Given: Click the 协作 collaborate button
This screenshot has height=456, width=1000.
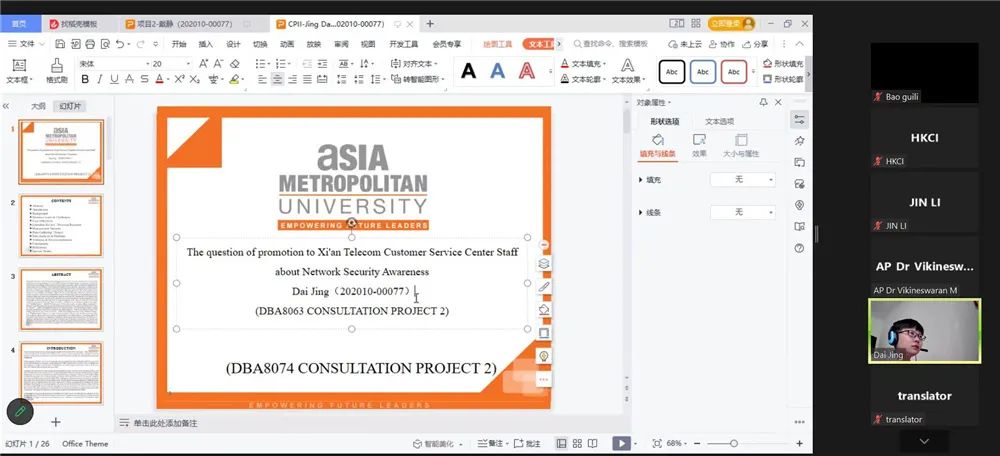Looking at the screenshot, I should pyautogui.click(x=722, y=44).
